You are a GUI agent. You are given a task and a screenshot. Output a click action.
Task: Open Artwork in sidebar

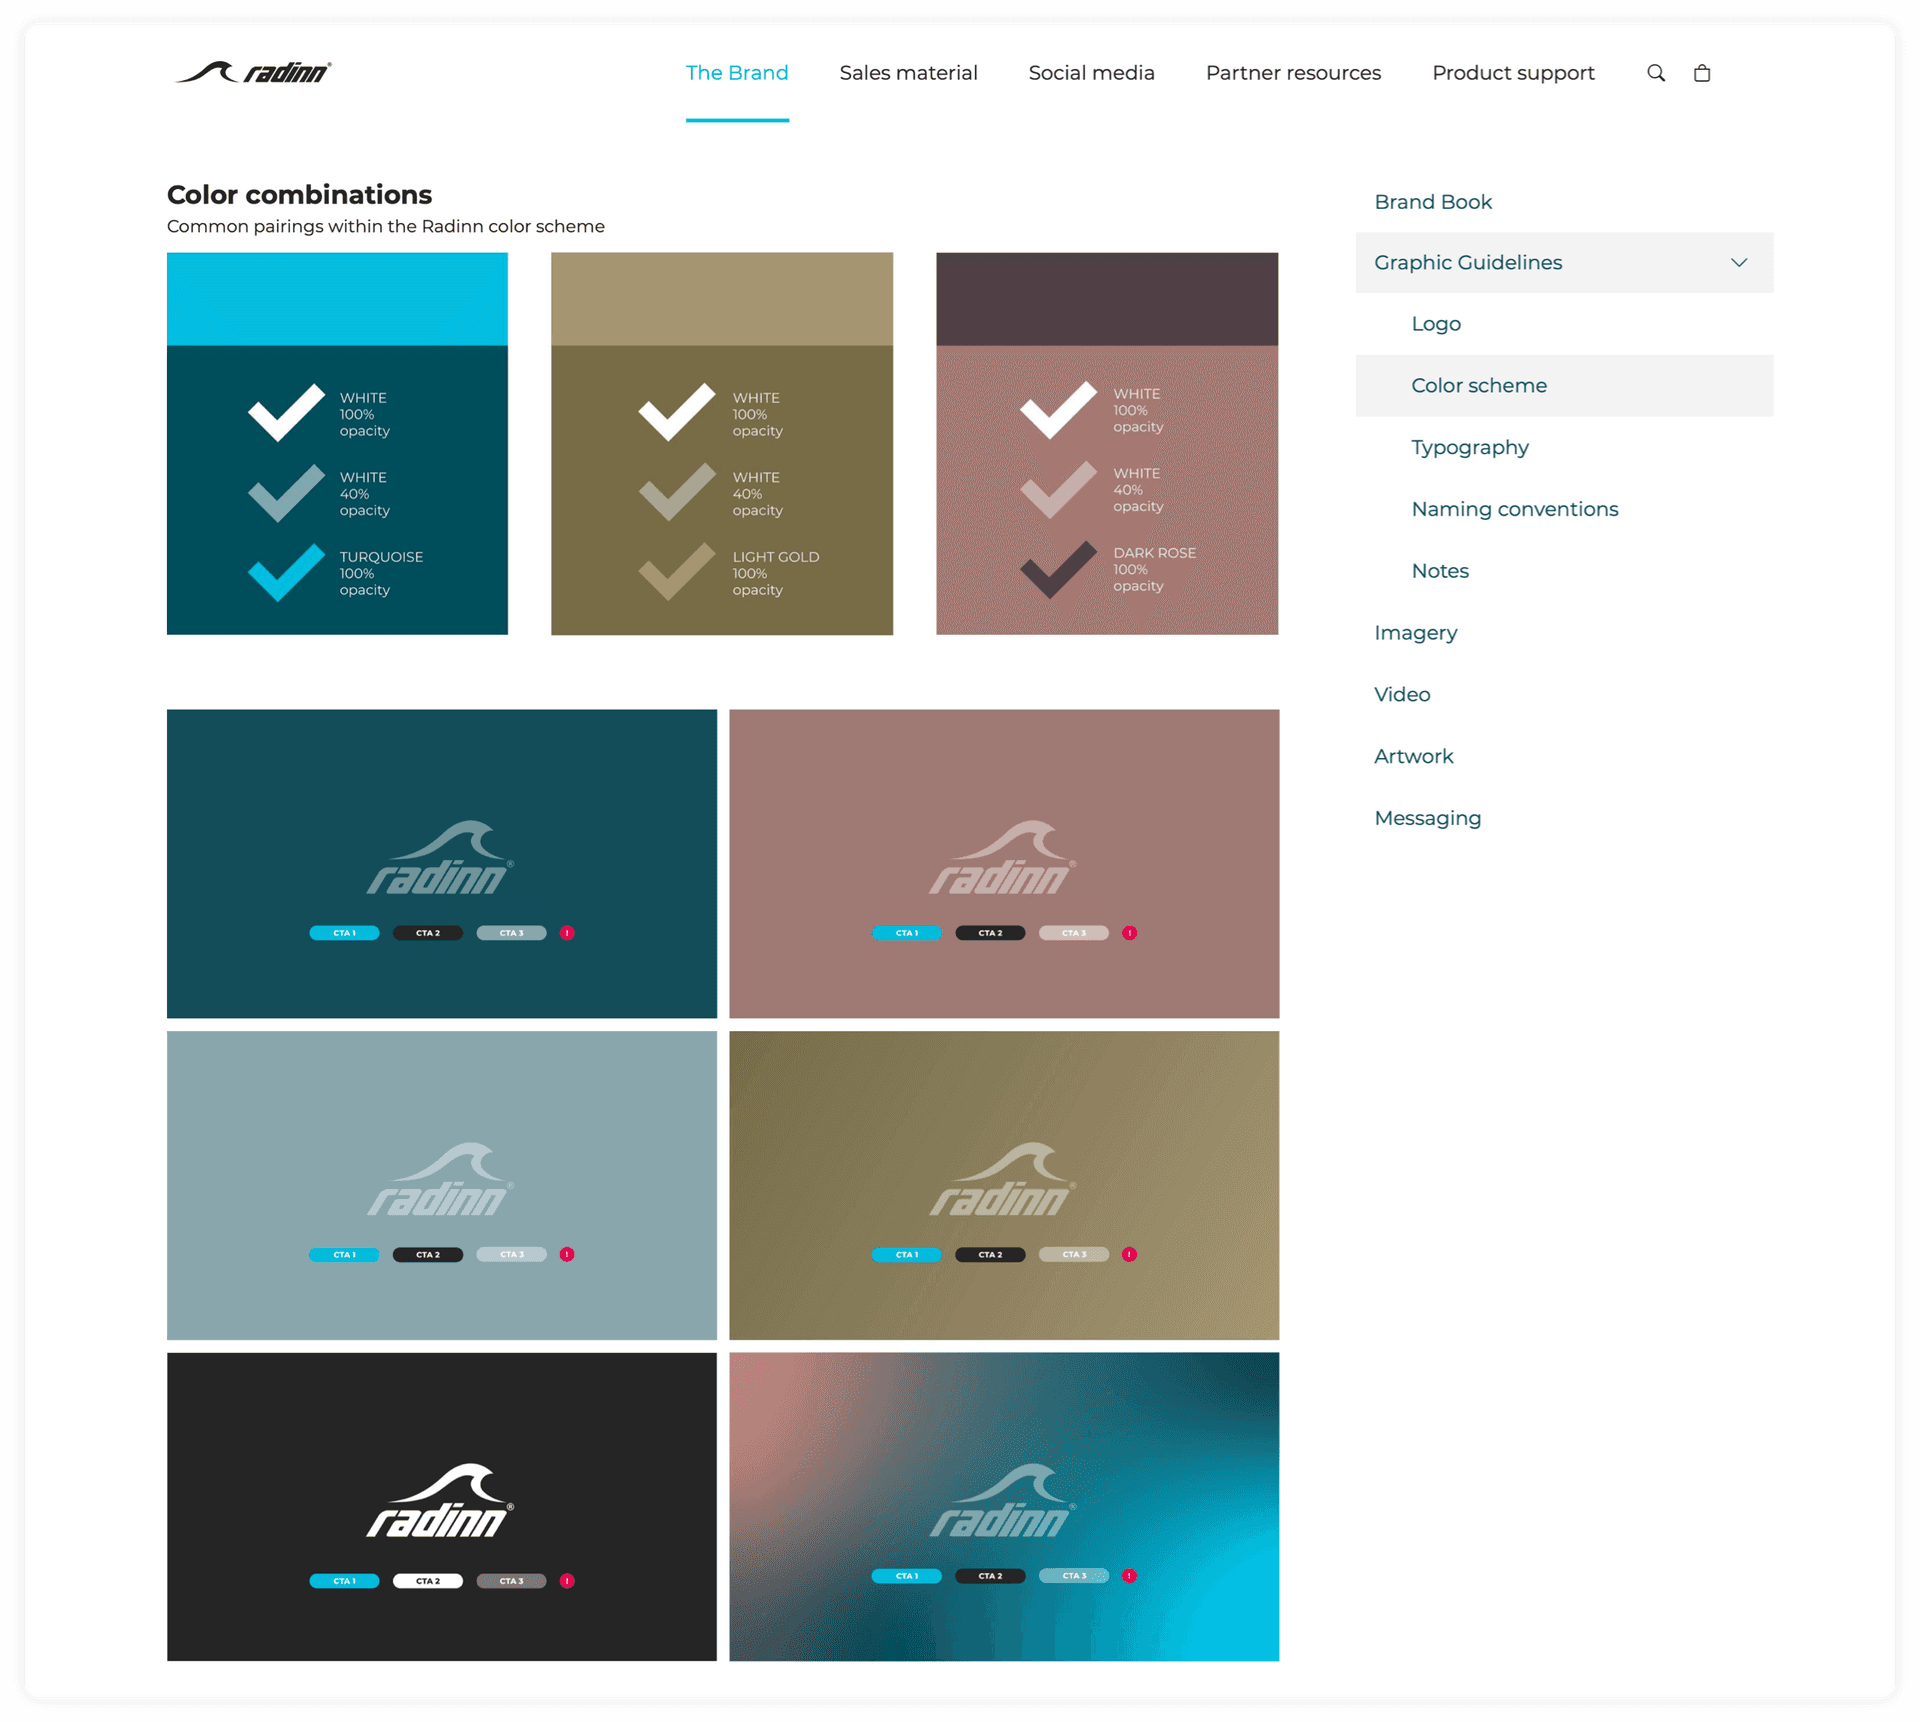[1413, 757]
